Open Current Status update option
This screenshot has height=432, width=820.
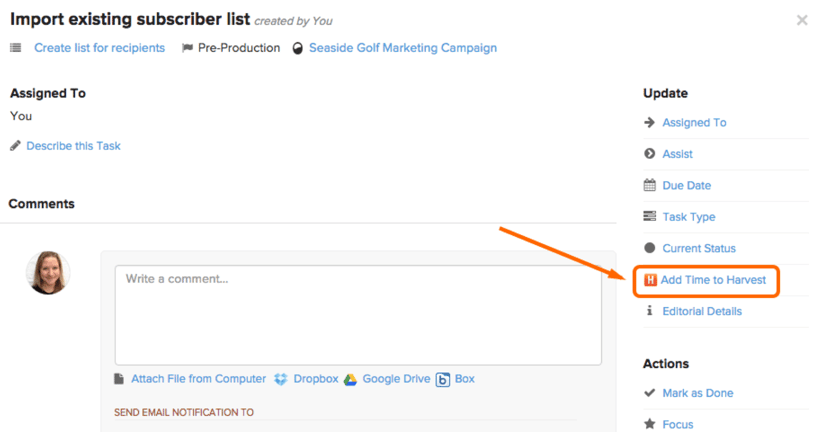click(698, 248)
